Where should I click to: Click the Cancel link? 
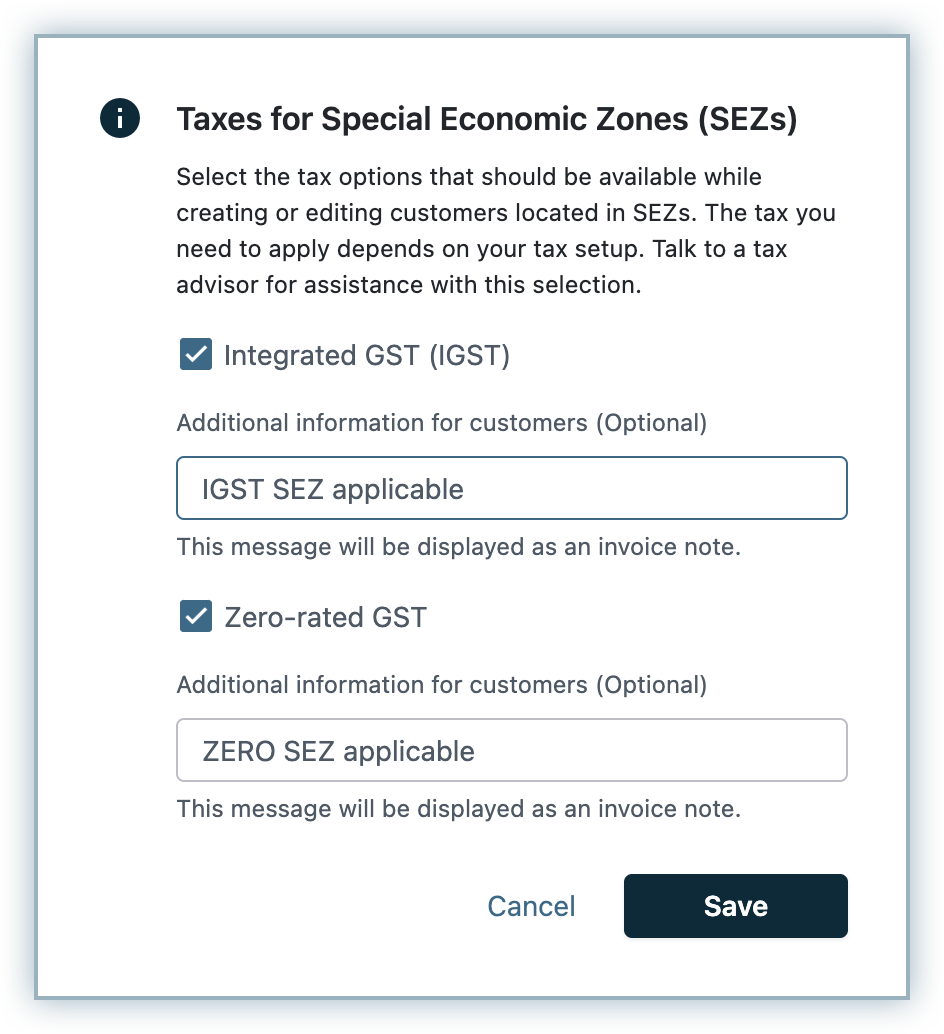(x=531, y=906)
